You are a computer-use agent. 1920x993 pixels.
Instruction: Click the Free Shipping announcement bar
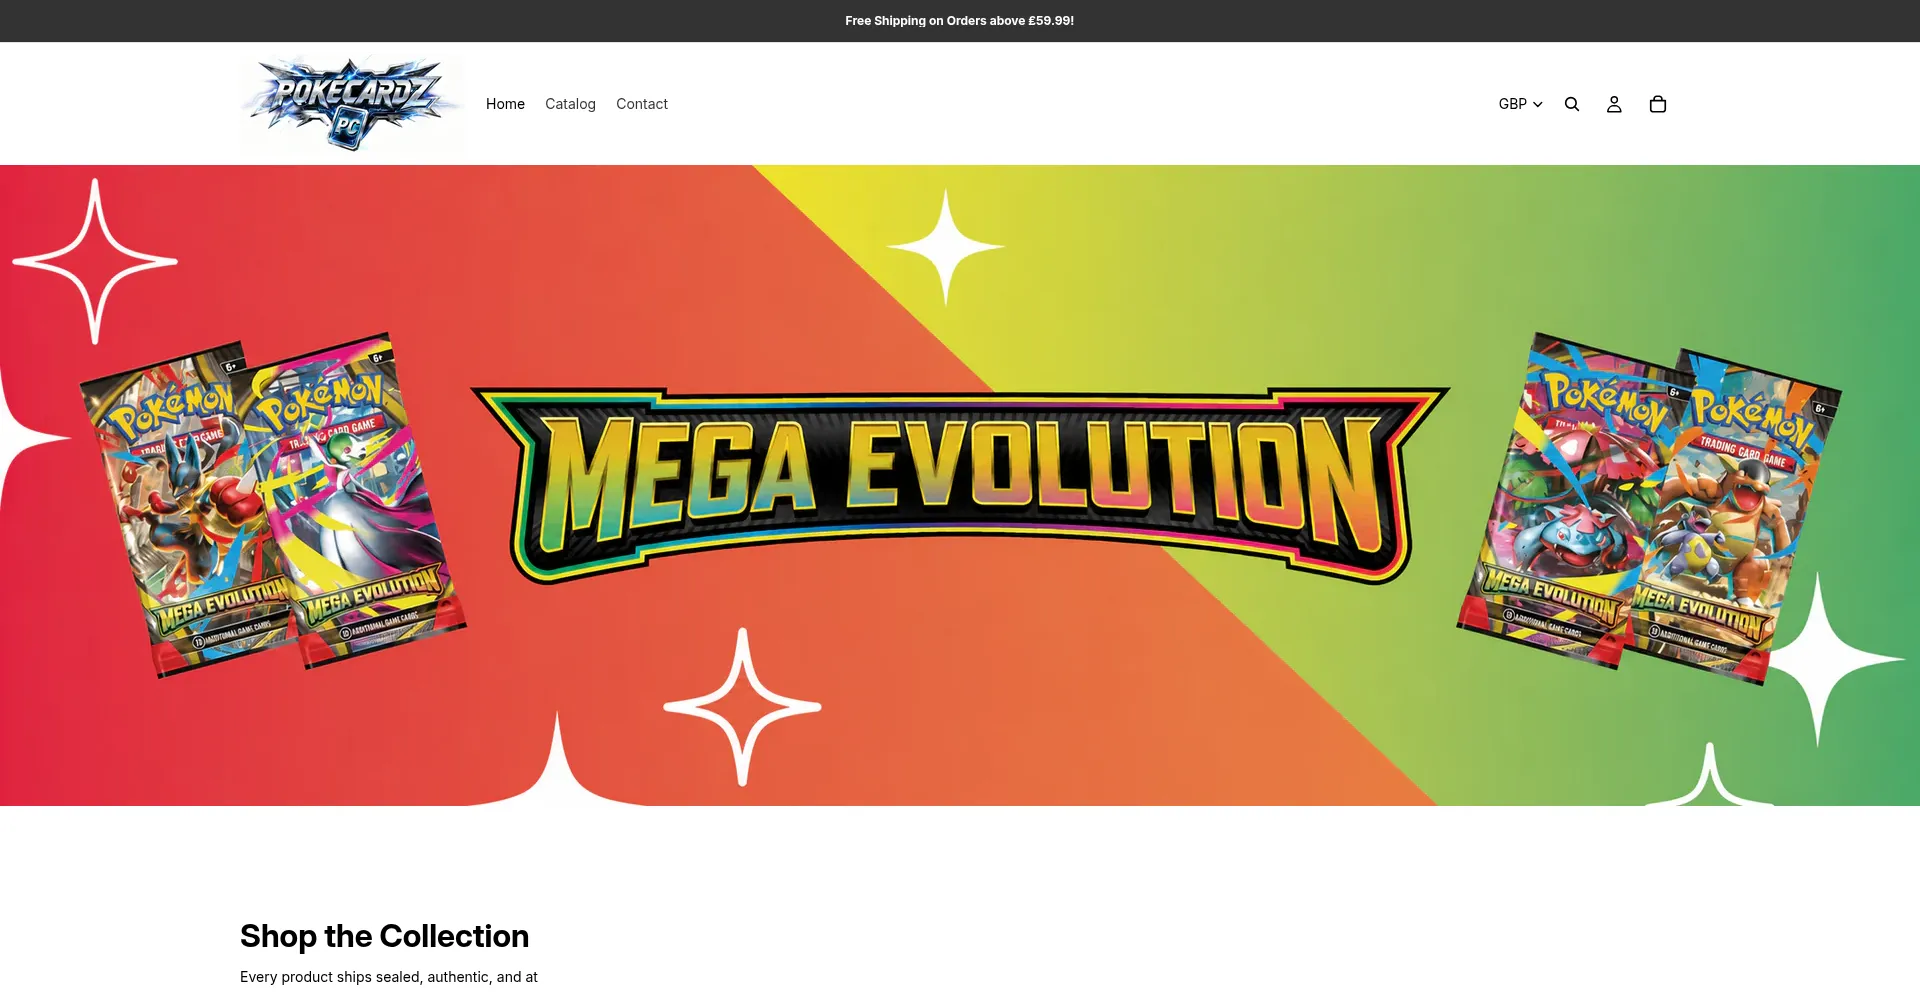tap(959, 21)
